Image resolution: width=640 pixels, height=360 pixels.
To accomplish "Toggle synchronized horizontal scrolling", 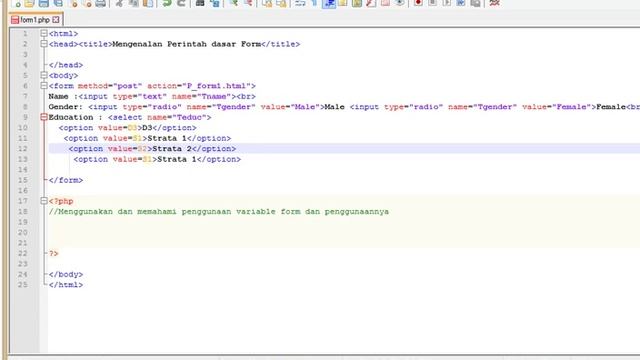I will (x=281, y=3).
